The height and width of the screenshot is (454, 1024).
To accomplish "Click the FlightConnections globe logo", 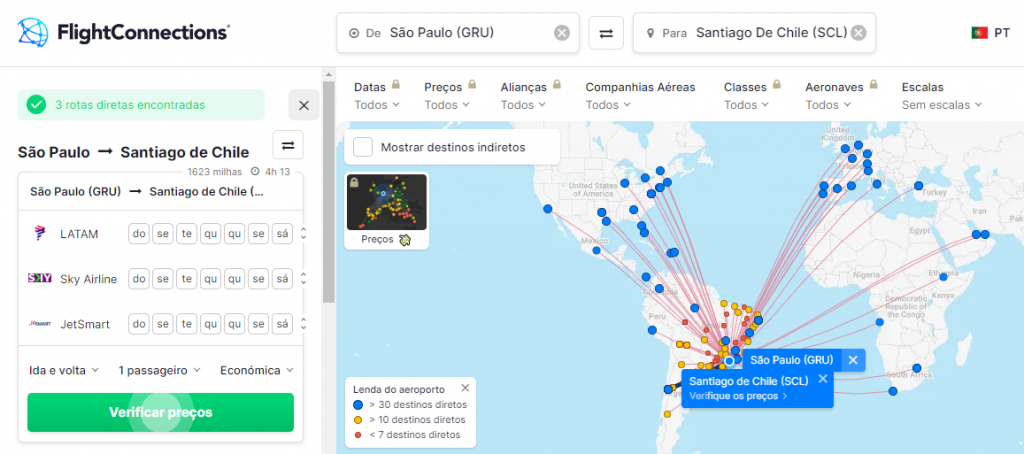I will (x=33, y=33).
